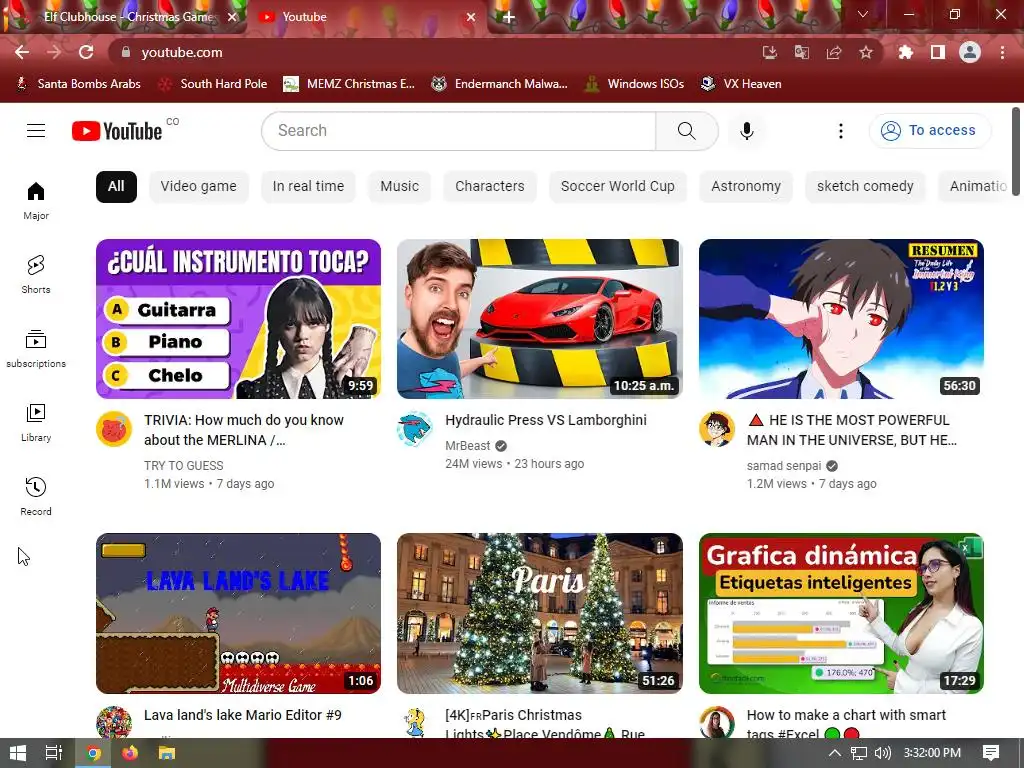The image size is (1024, 768).
Task: Select the Characters filter chip
Action: [x=490, y=187]
